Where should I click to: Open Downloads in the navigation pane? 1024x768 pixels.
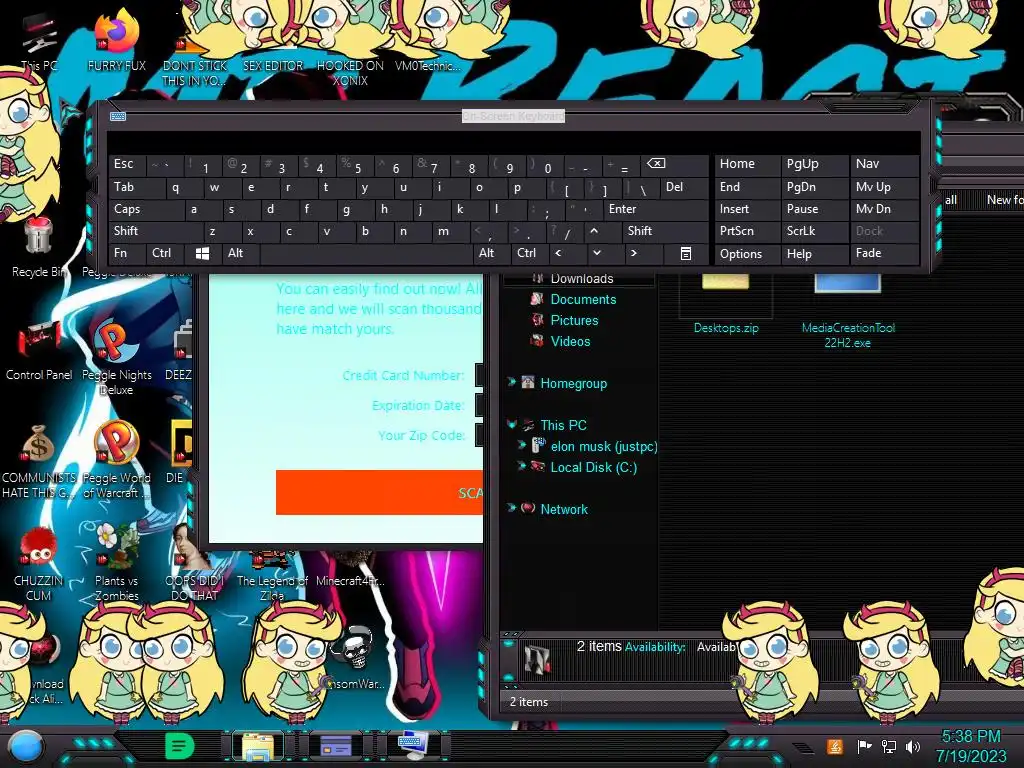pyautogui.click(x=582, y=279)
